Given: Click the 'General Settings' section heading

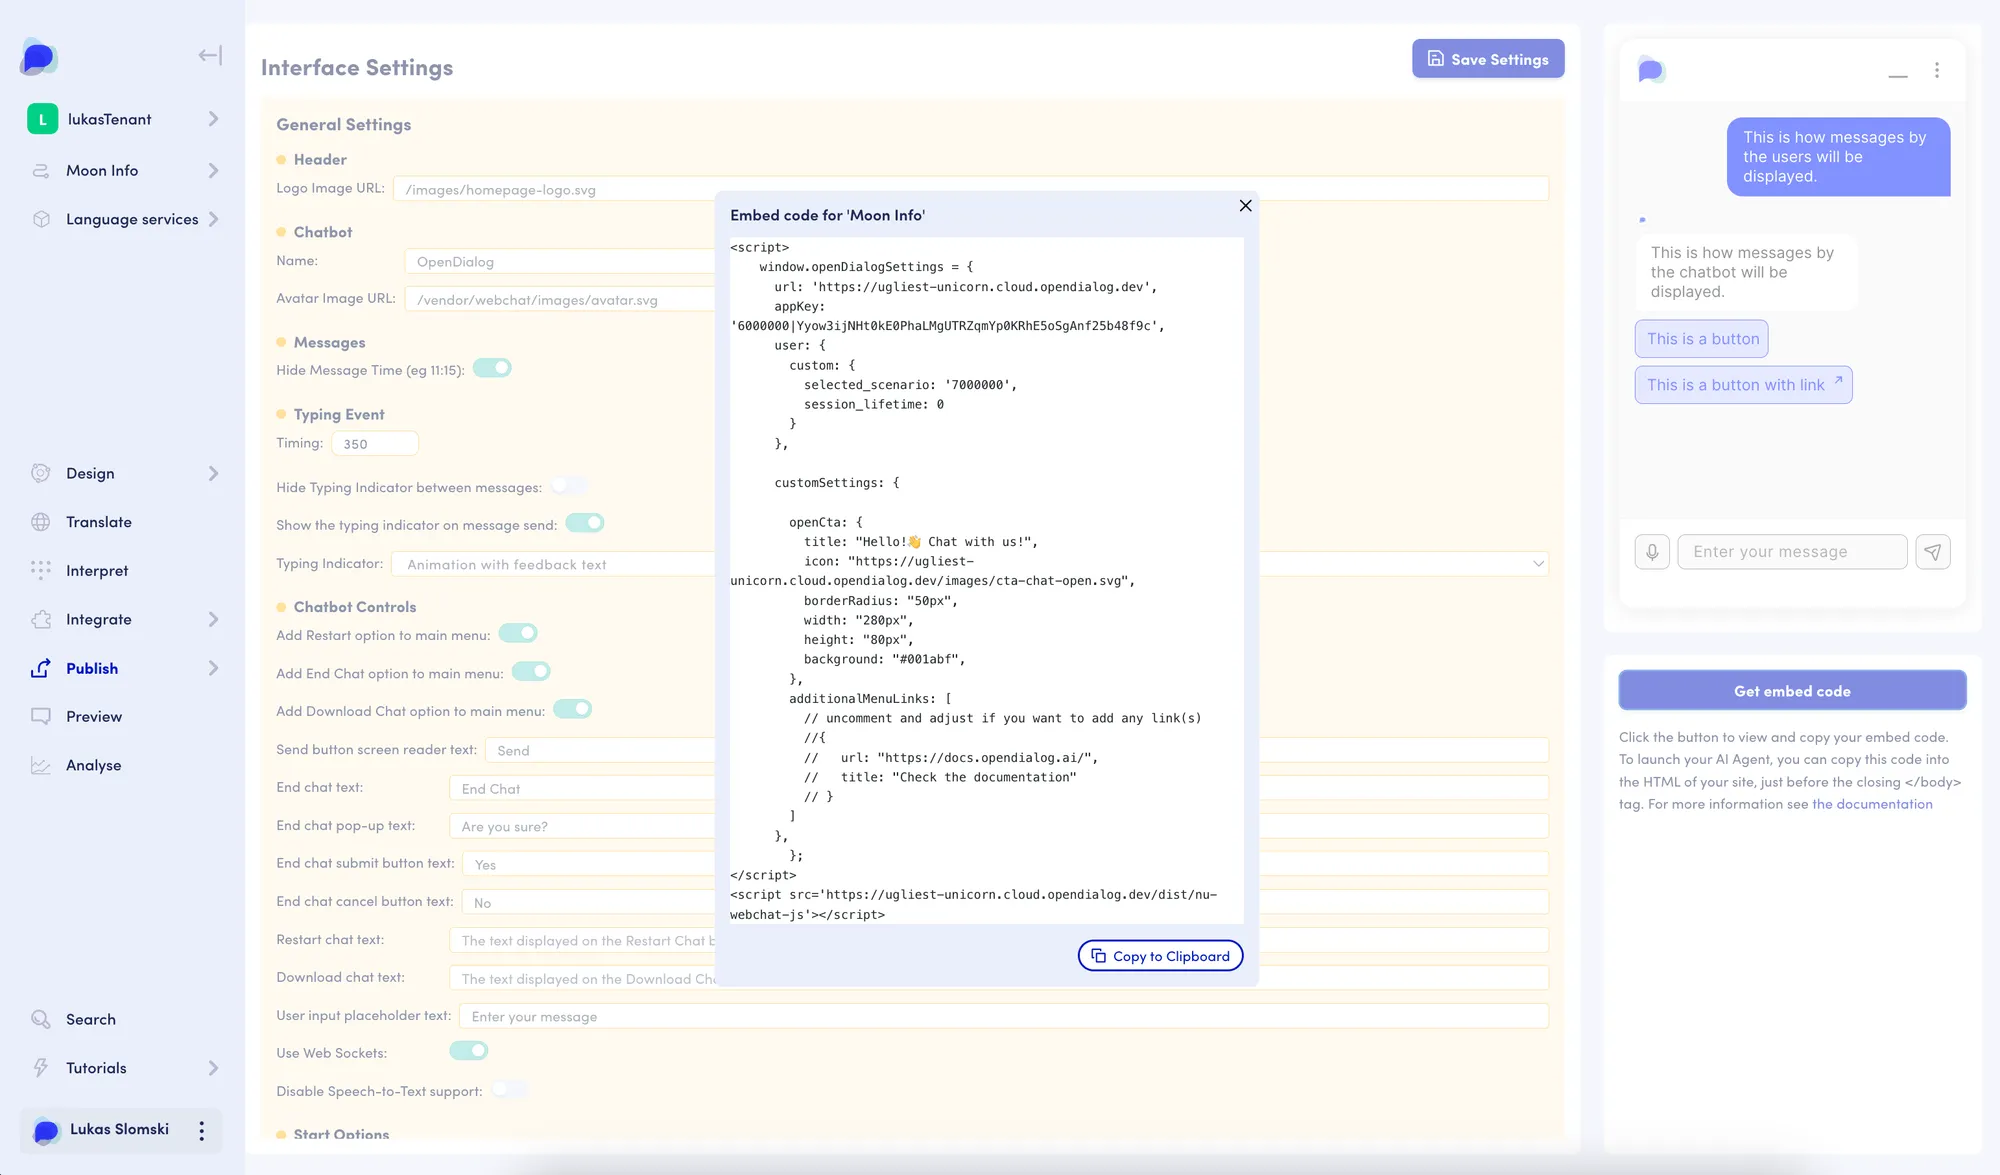Looking at the screenshot, I should tap(344, 125).
